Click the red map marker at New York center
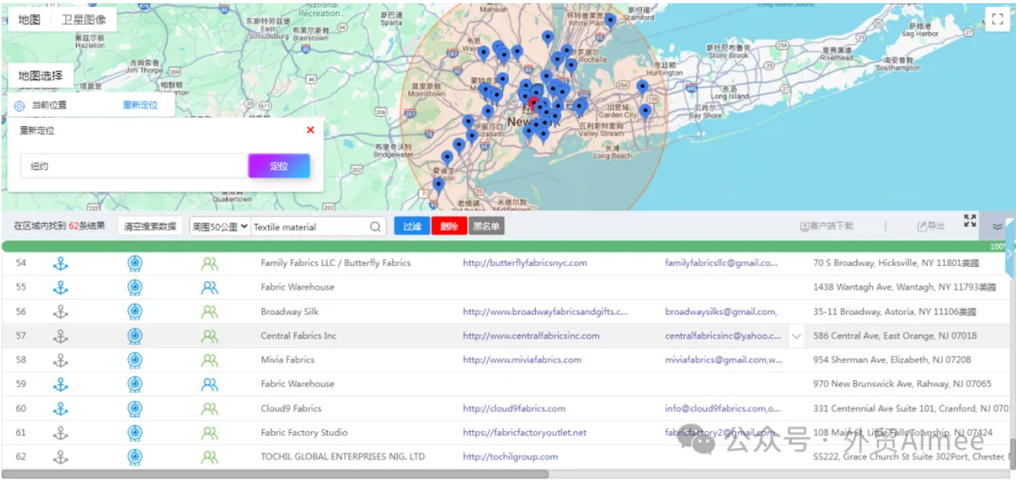The image size is (1016, 480). pyautogui.click(x=533, y=104)
